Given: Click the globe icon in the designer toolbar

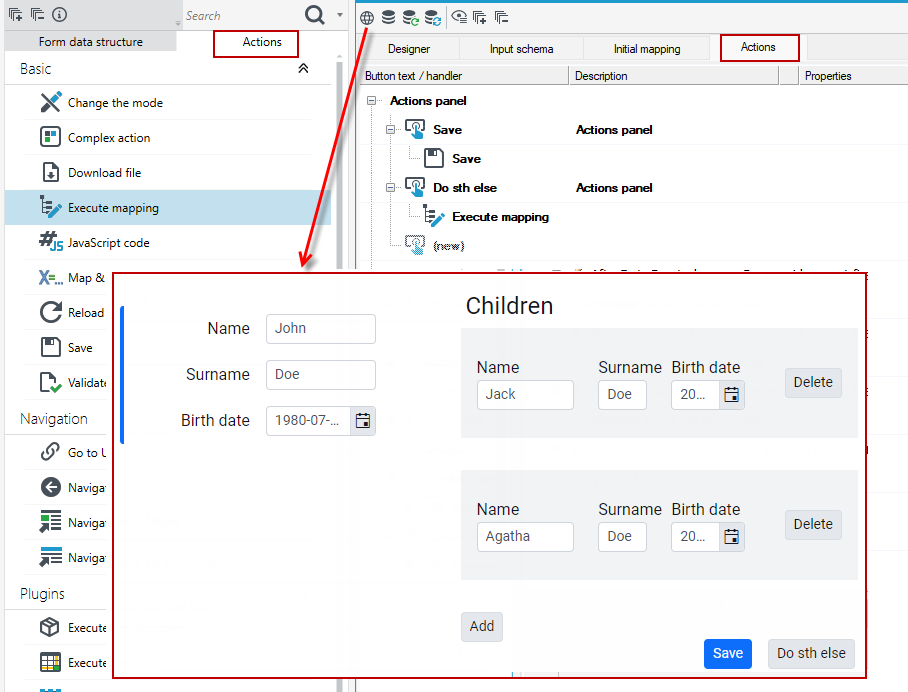Looking at the screenshot, I should click(x=367, y=17).
